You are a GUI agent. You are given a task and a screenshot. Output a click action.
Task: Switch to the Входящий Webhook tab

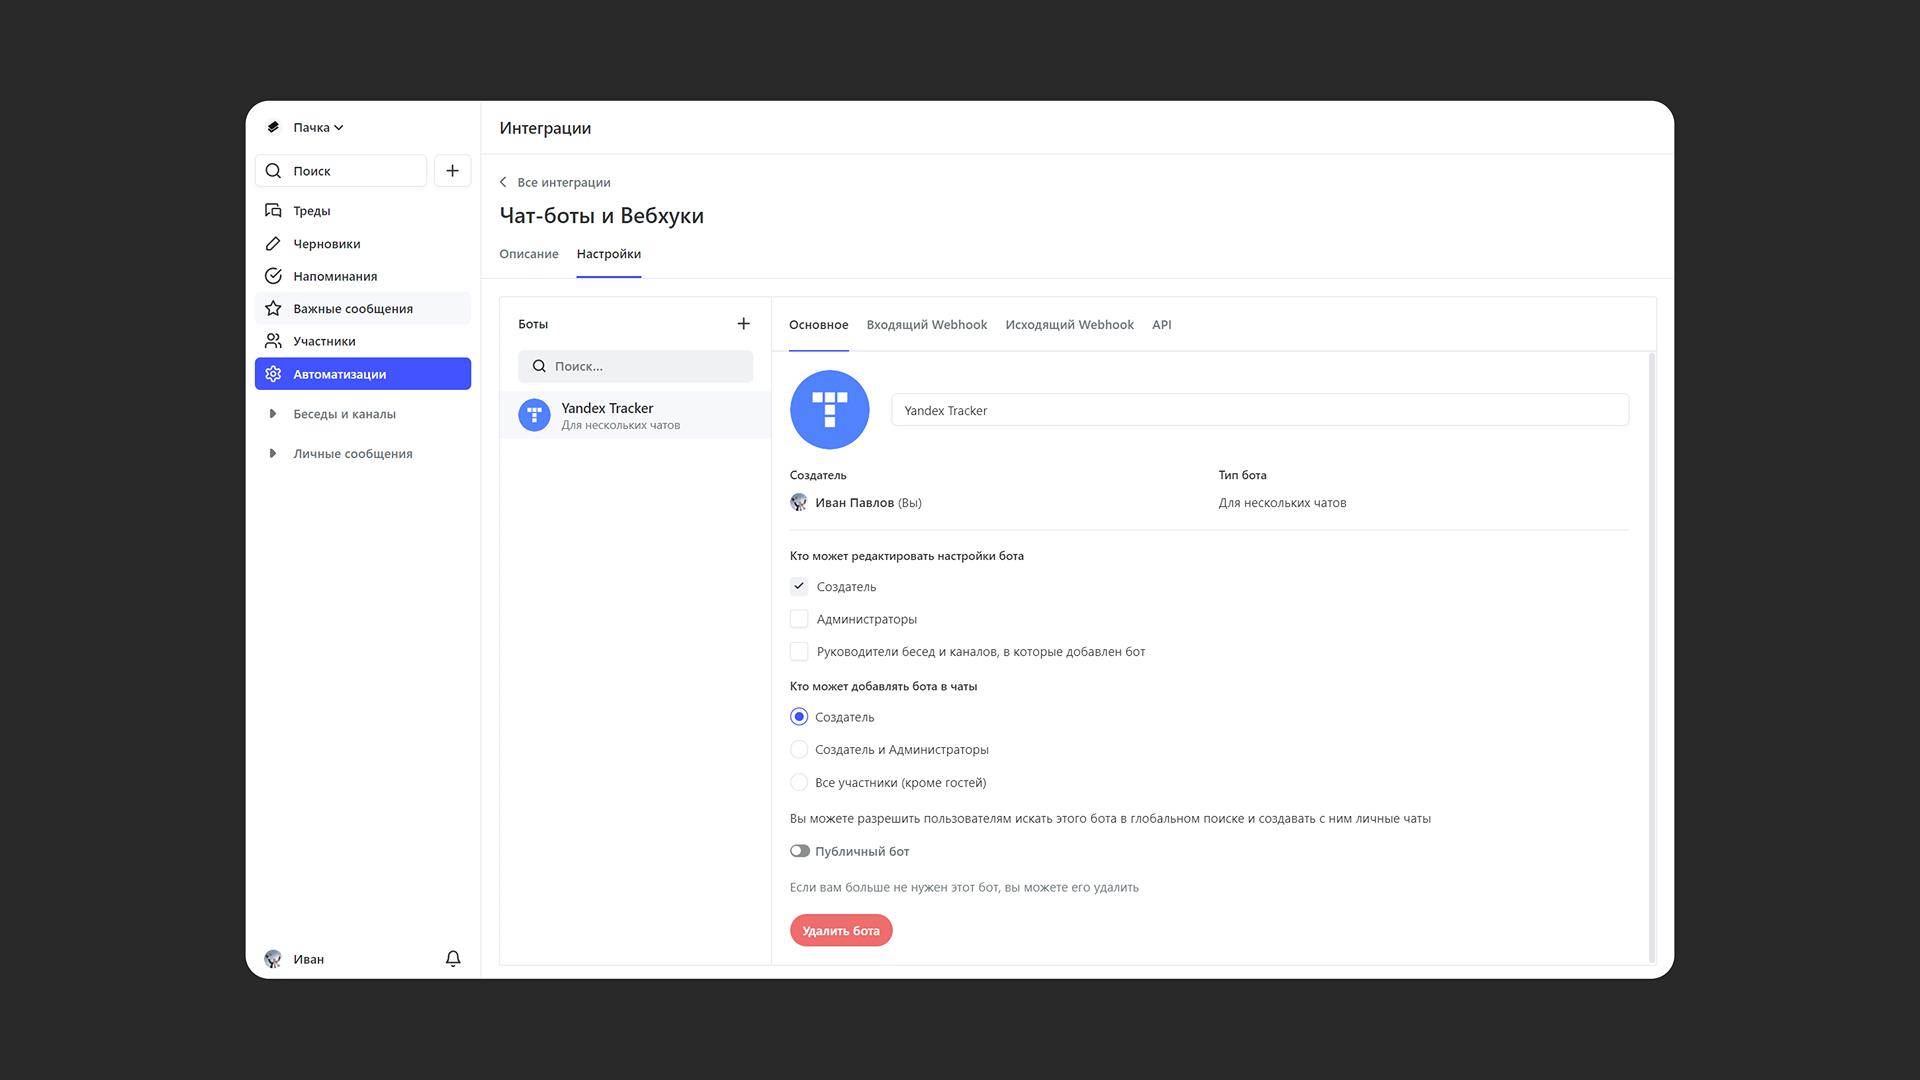(x=926, y=325)
